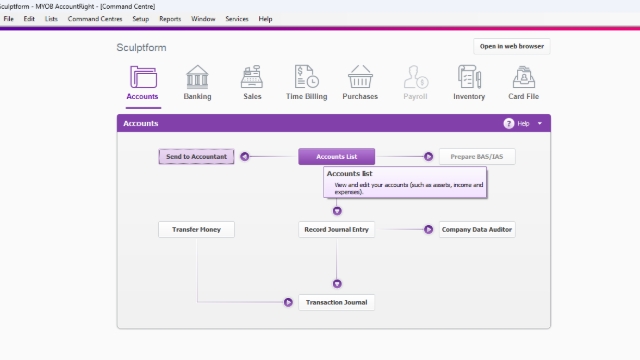Click arrow pointing to Company Data Auditor
640x360 pixels.
pos(428,229)
